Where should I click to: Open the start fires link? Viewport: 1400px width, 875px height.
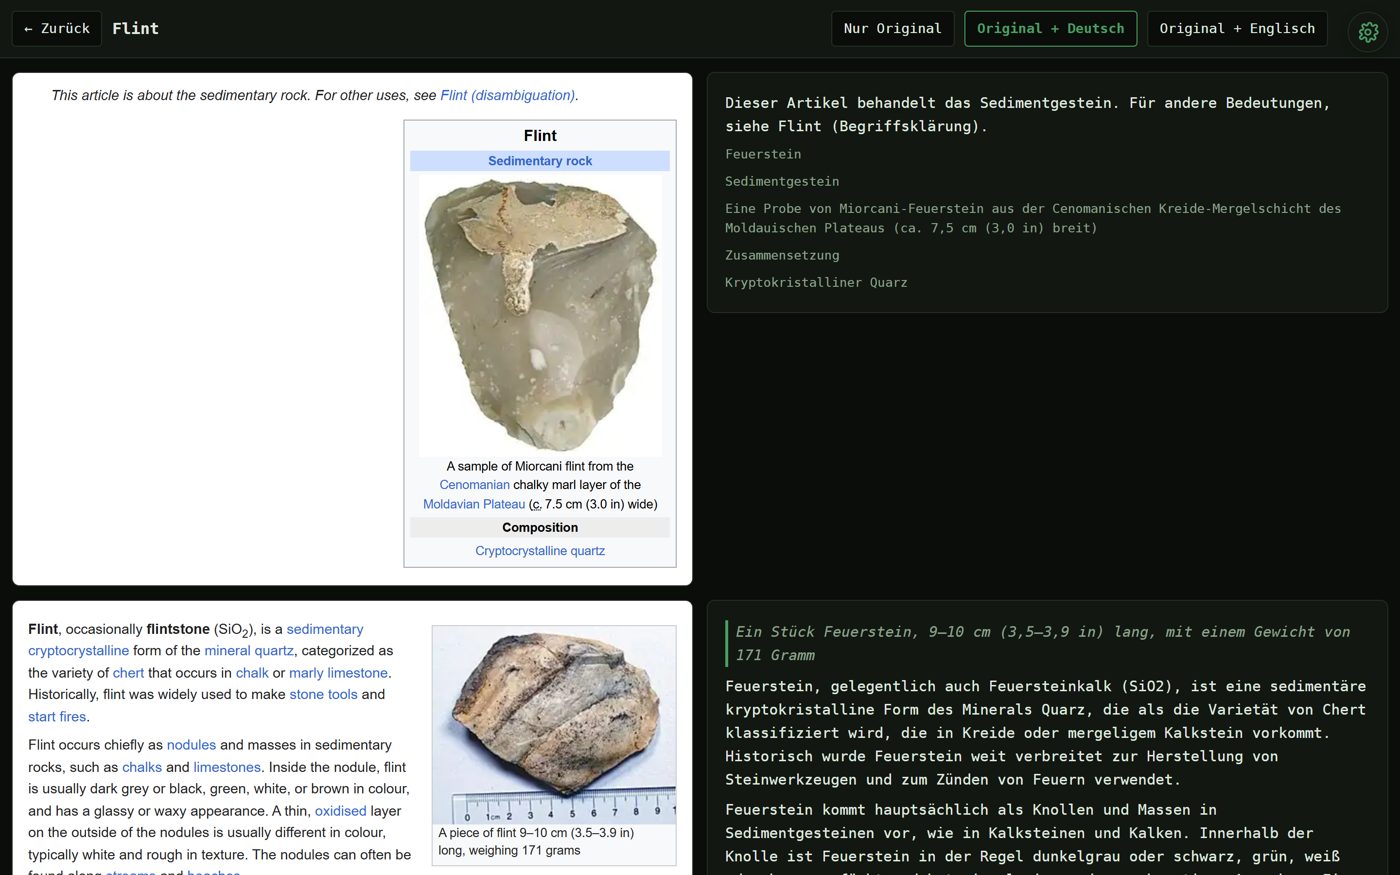pyautogui.click(x=57, y=717)
